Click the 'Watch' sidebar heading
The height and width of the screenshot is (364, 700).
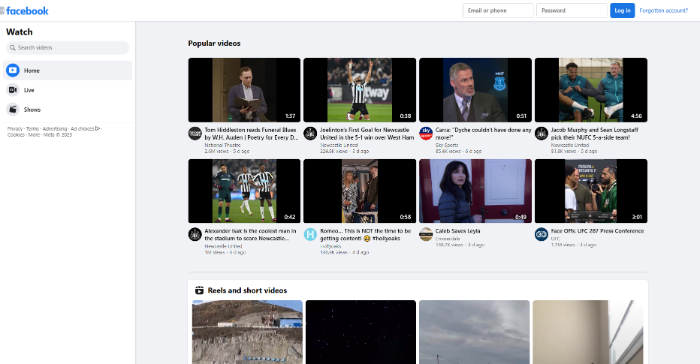tap(19, 32)
